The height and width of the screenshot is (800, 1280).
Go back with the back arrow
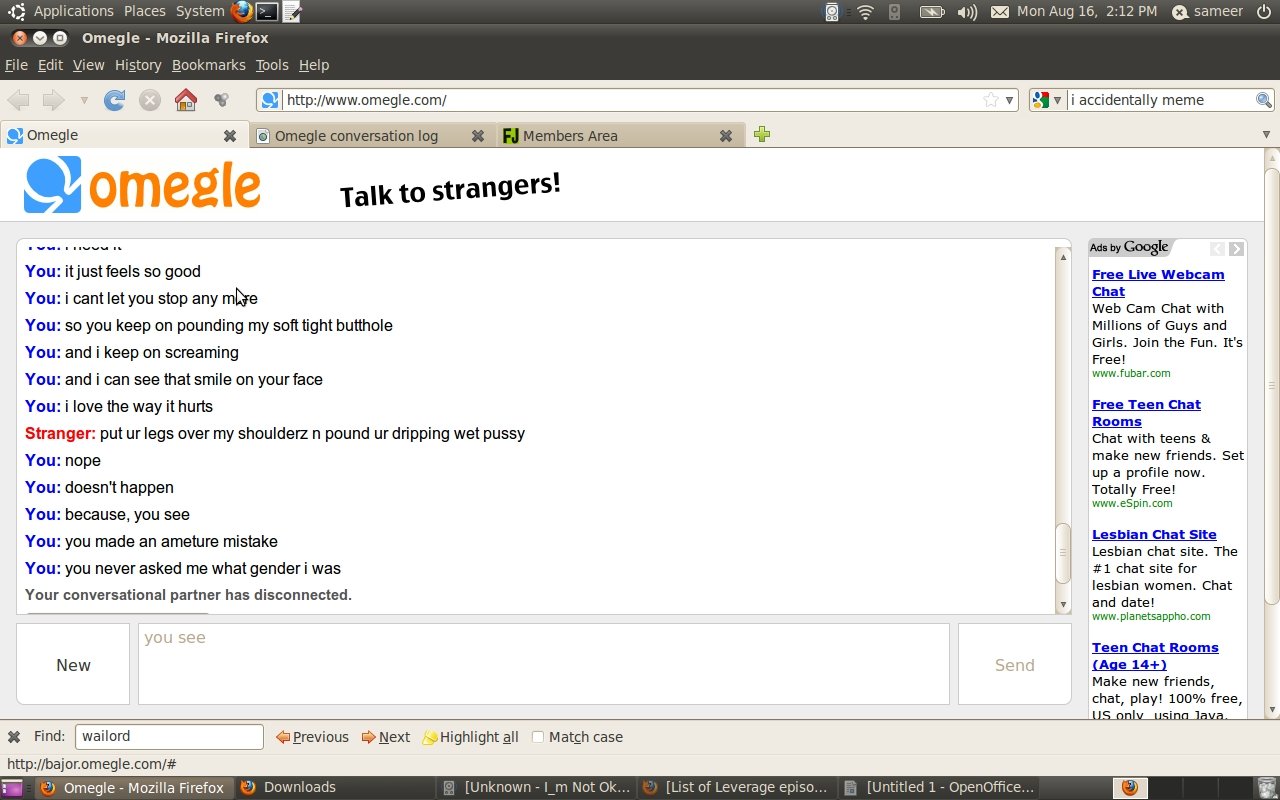[18, 100]
